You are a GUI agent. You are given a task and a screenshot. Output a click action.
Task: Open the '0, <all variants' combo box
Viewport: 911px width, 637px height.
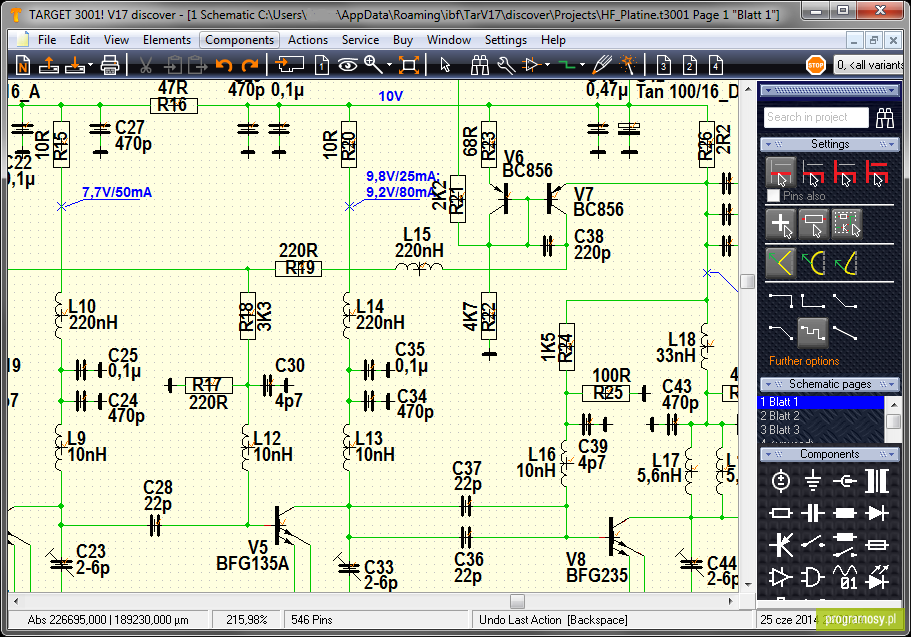(869, 65)
